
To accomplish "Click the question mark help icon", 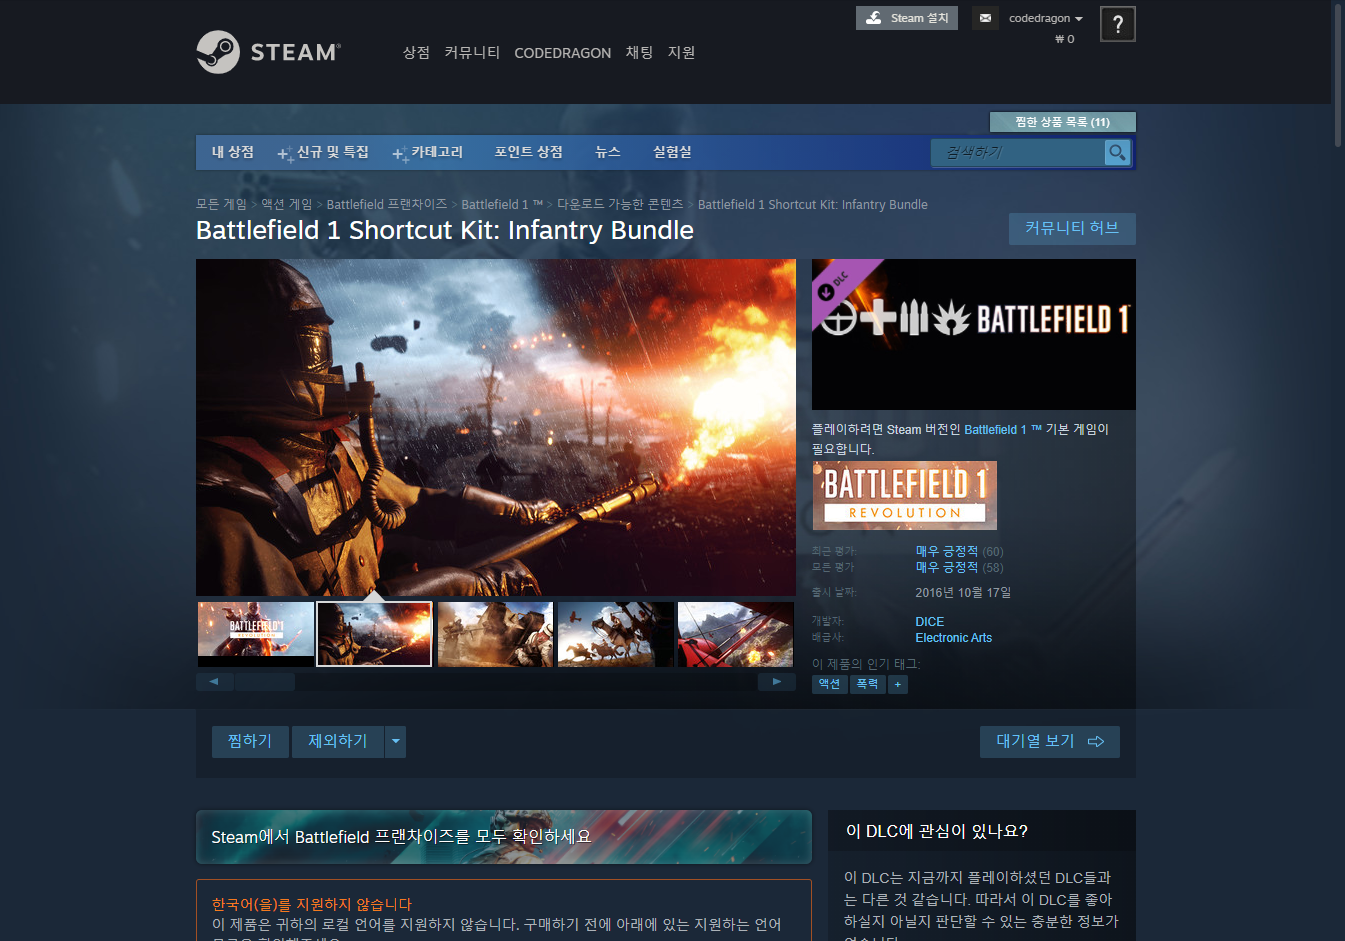I will tap(1117, 24).
